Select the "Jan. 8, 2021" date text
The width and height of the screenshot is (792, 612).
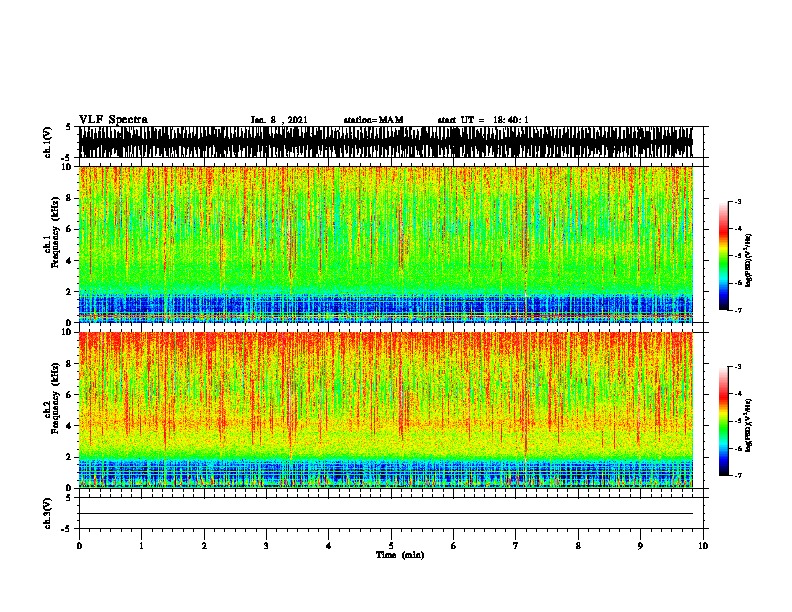tap(279, 120)
